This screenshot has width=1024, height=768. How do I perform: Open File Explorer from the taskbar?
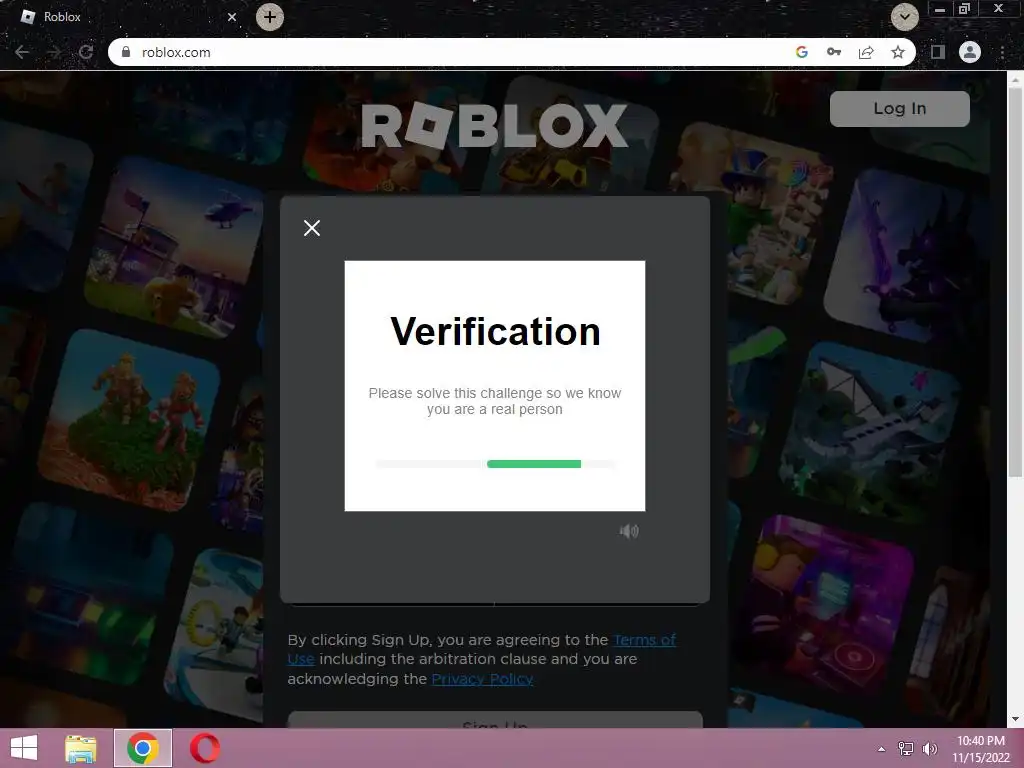pos(81,748)
